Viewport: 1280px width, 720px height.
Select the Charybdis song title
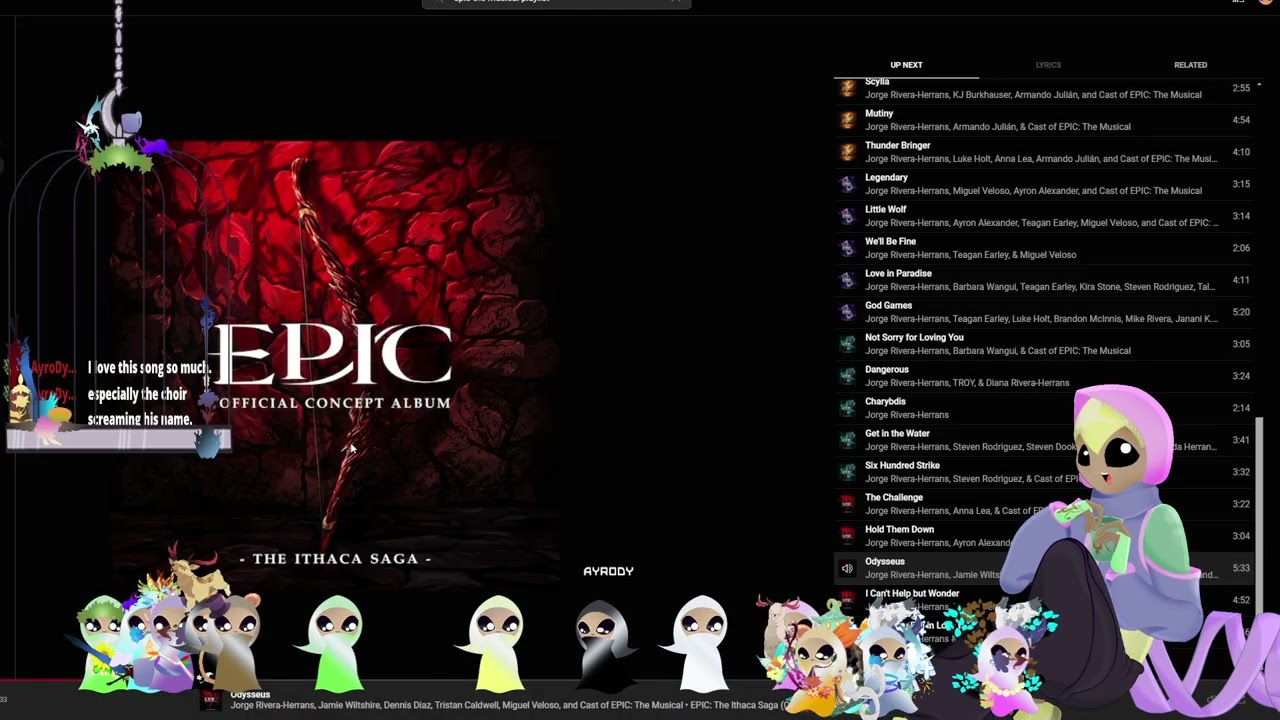click(885, 402)
